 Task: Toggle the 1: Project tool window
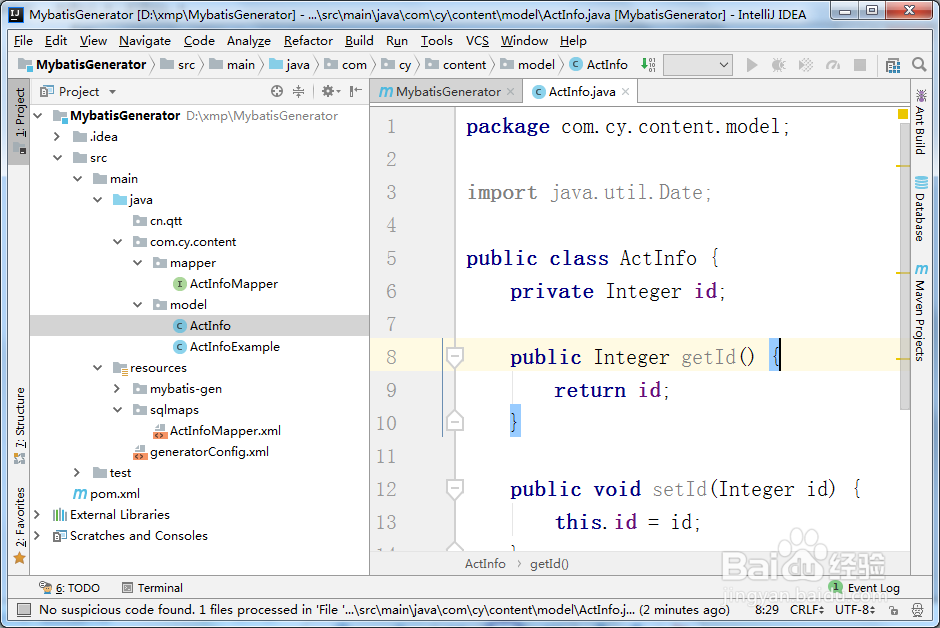20,121
